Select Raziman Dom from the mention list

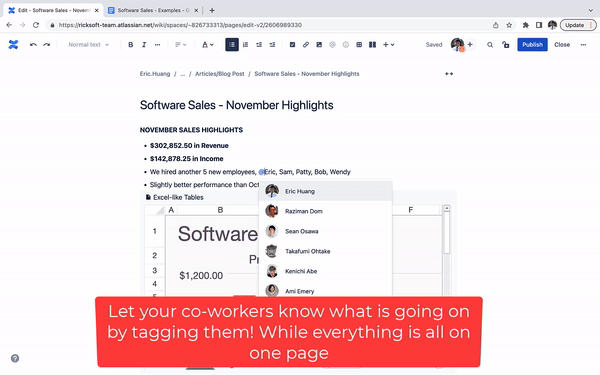click(x=325, y=211)
